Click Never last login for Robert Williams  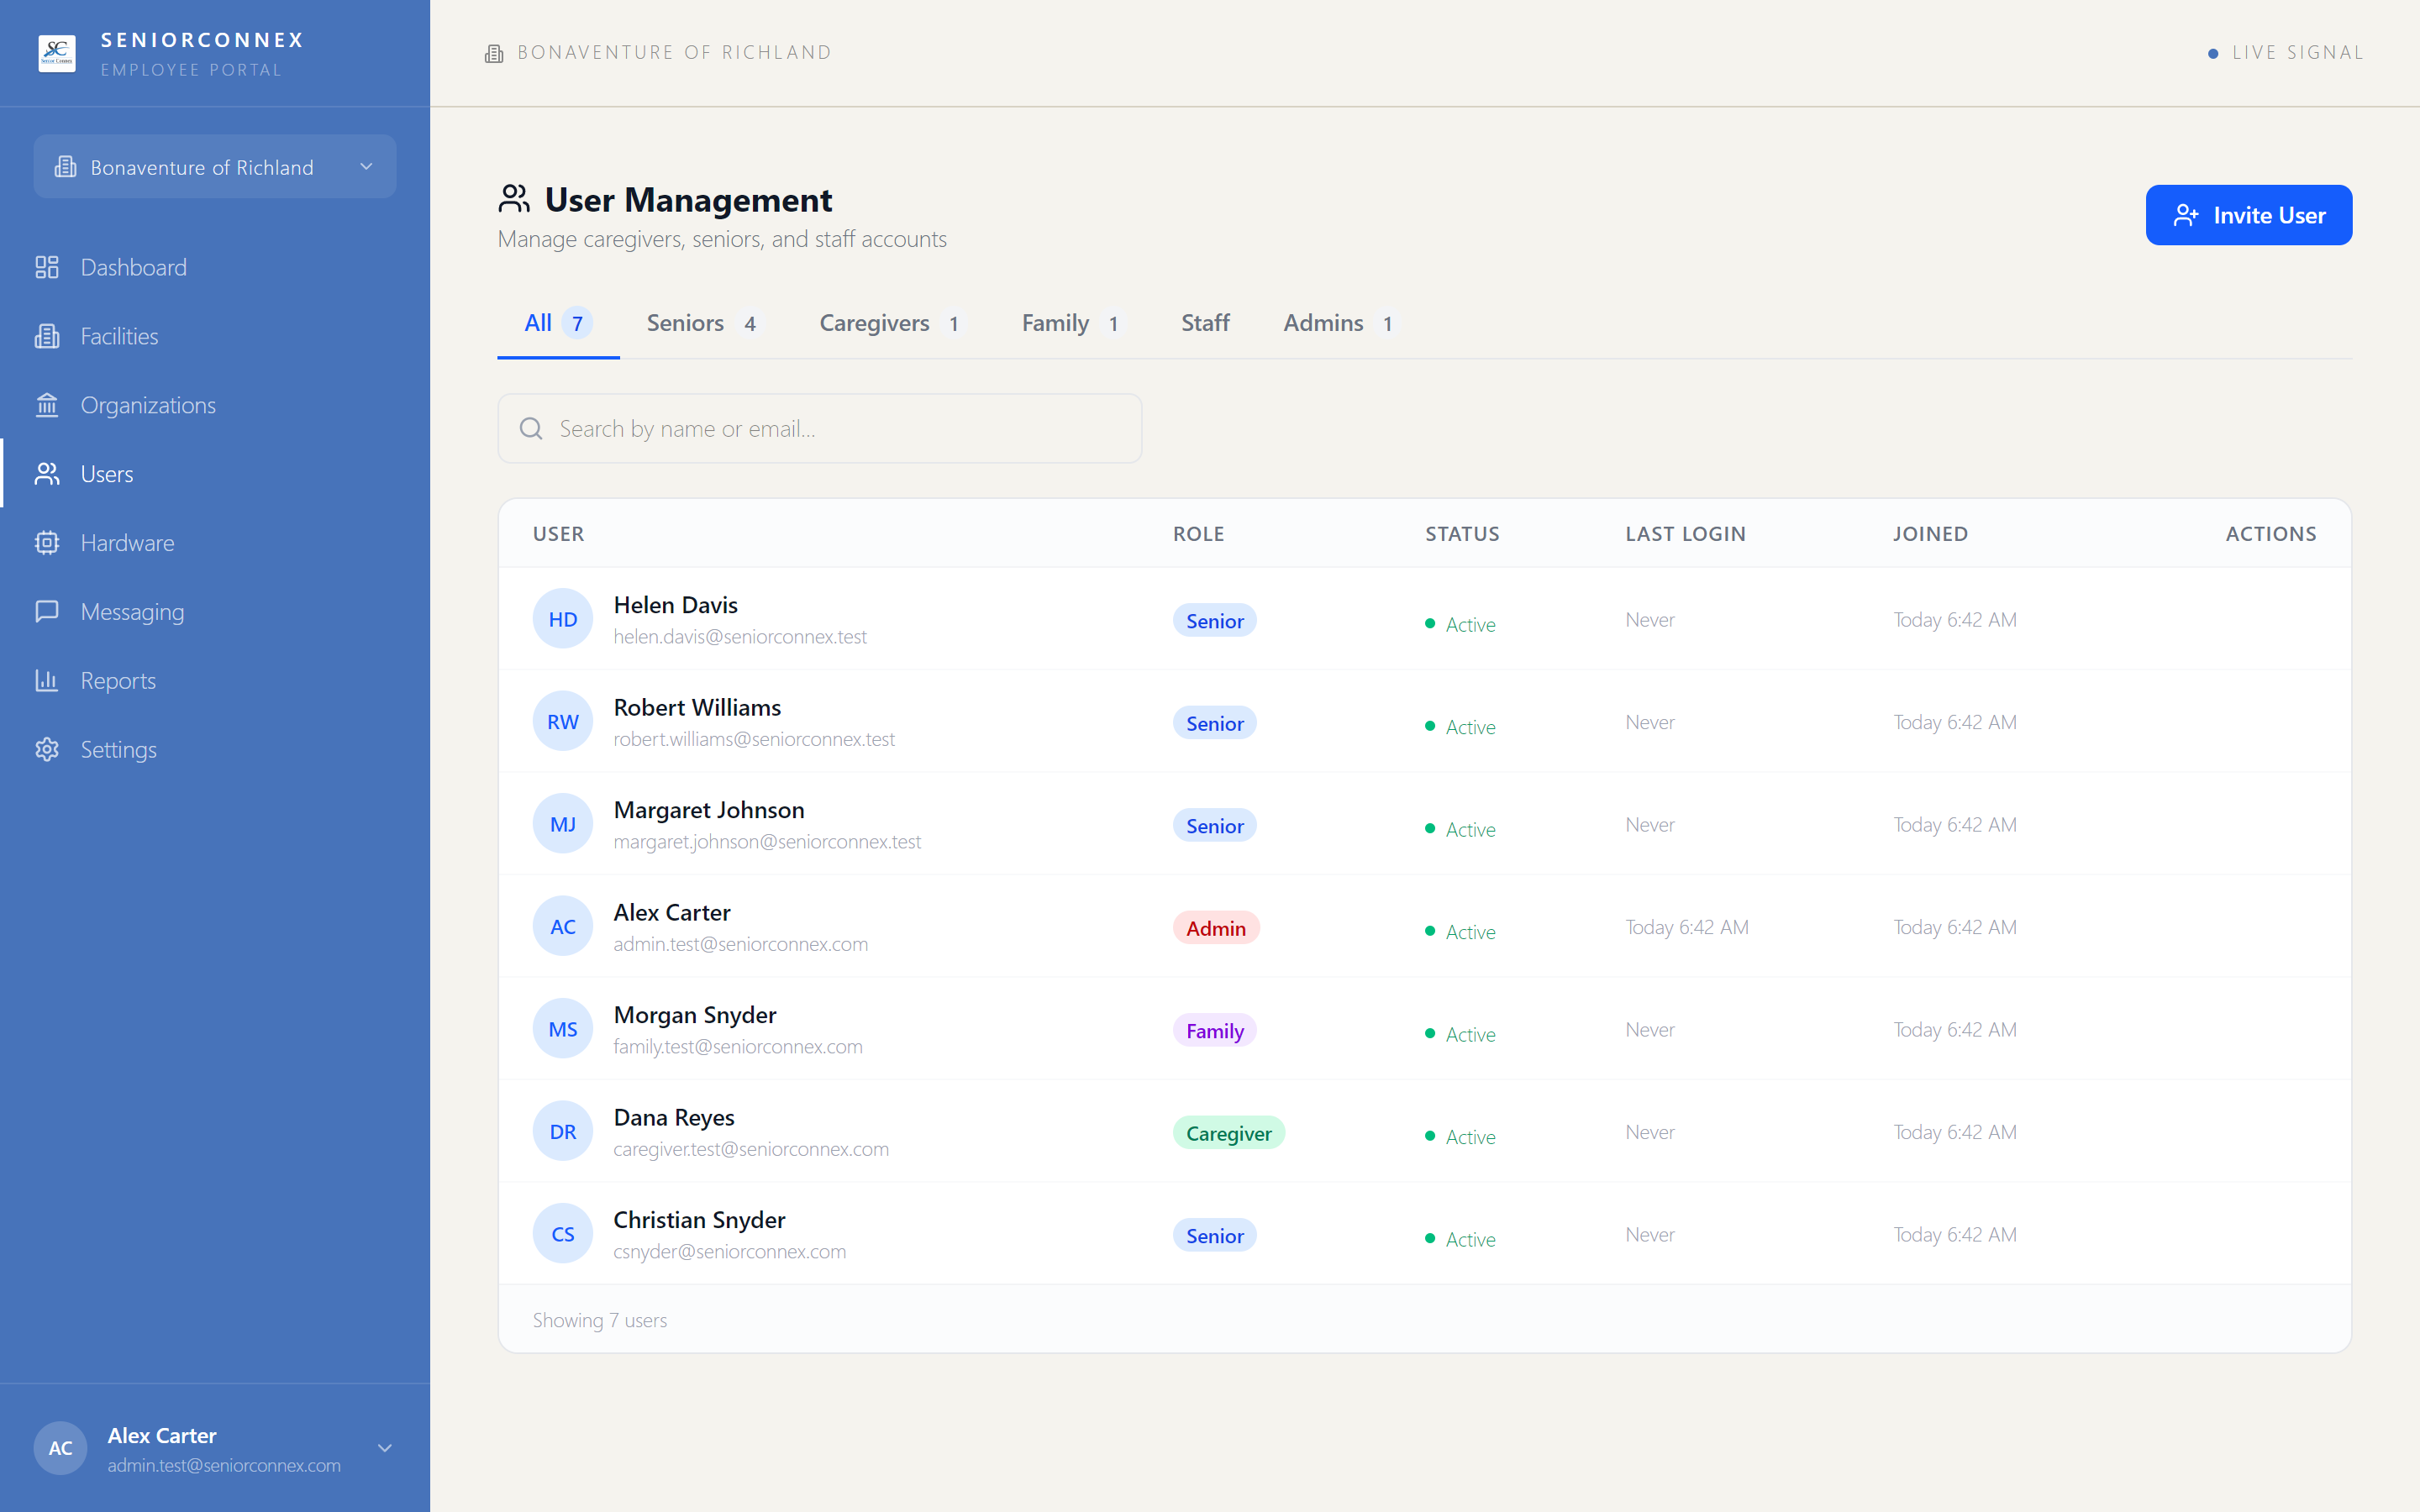point(1650,722)
